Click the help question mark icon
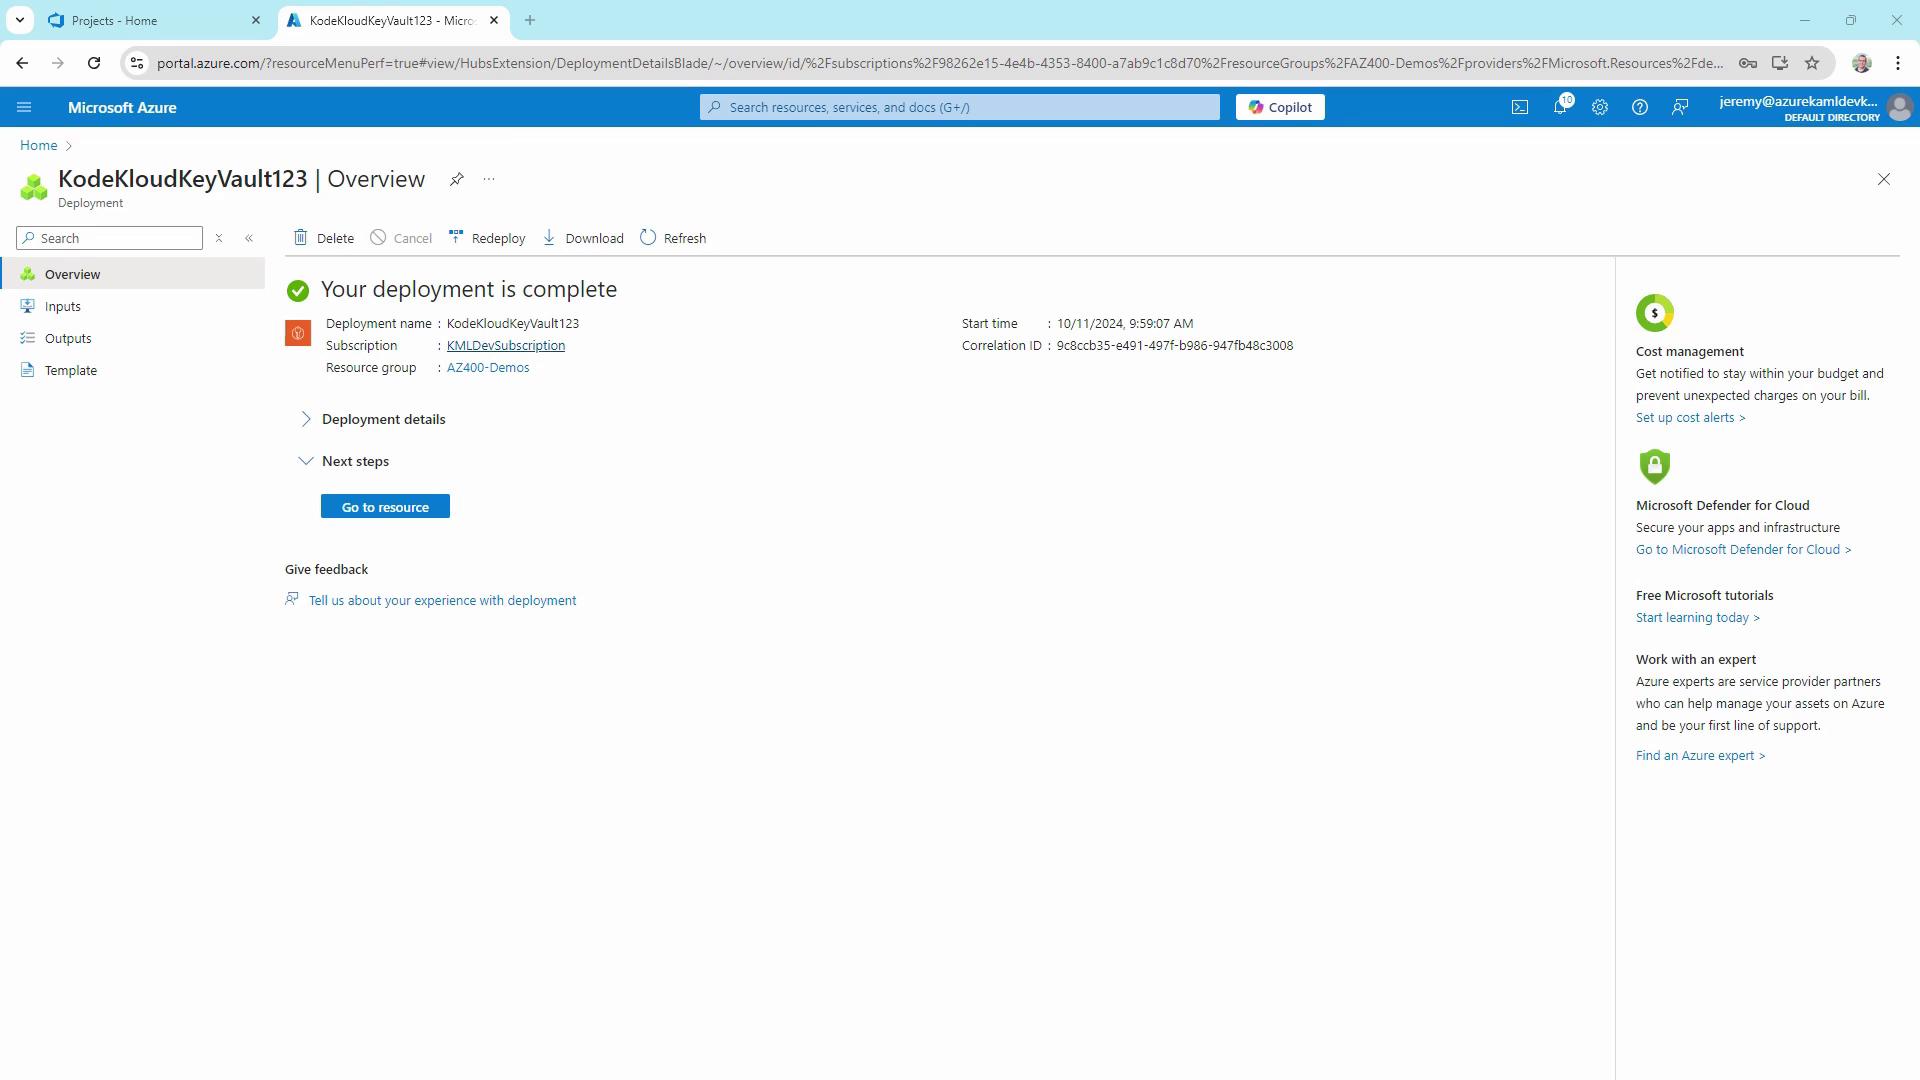 tap(1639, 107)
